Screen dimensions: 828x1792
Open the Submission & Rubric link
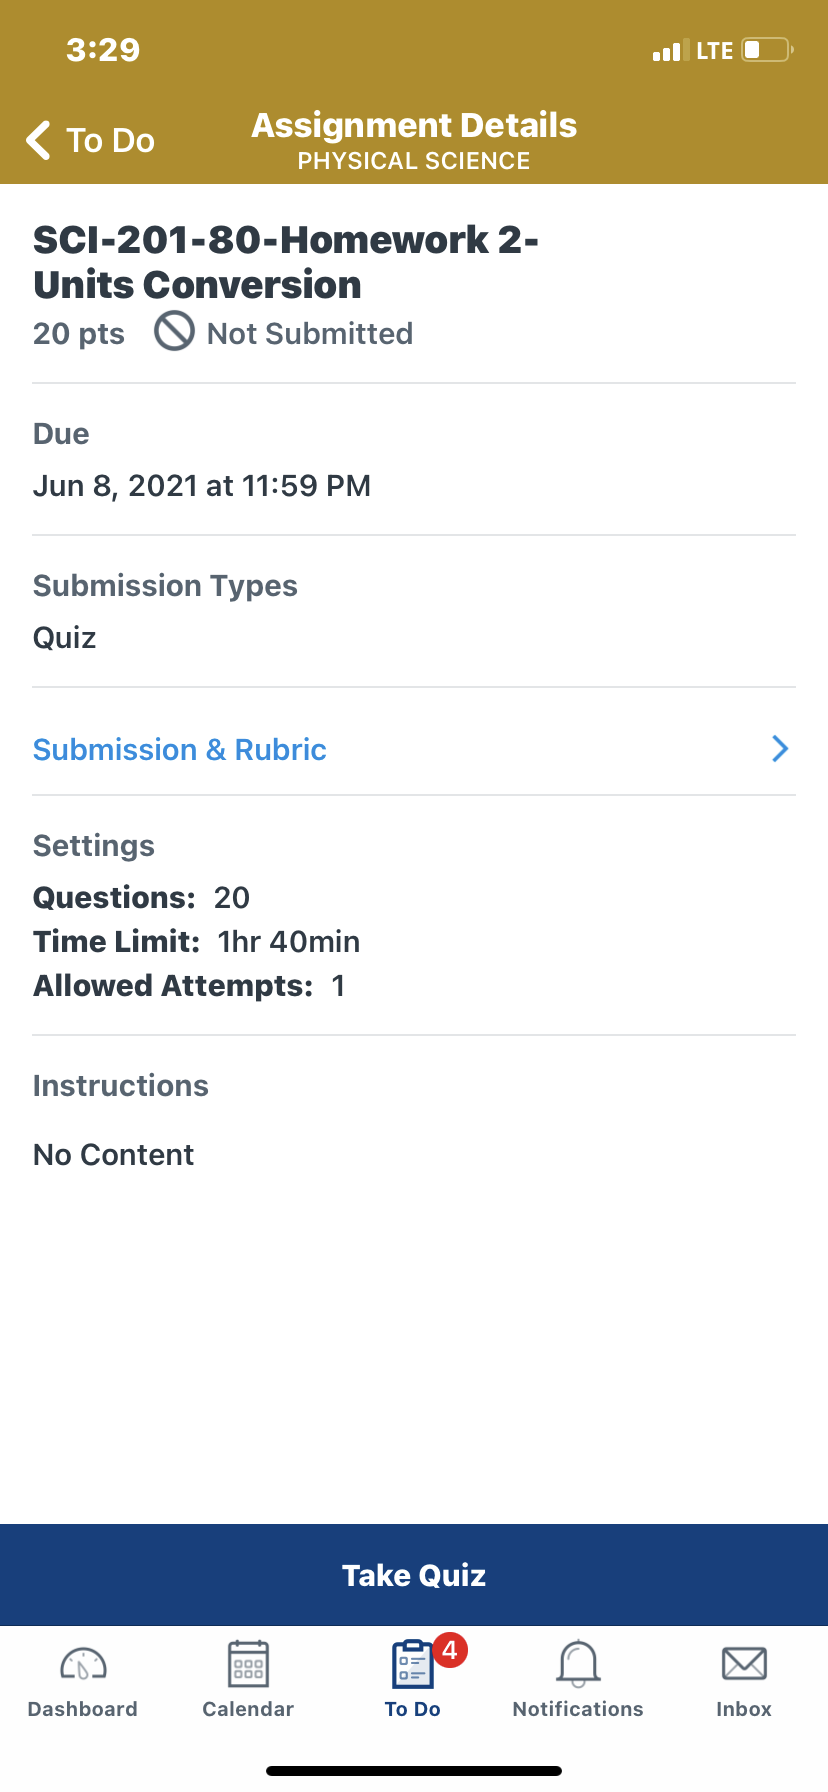point(180,750)
